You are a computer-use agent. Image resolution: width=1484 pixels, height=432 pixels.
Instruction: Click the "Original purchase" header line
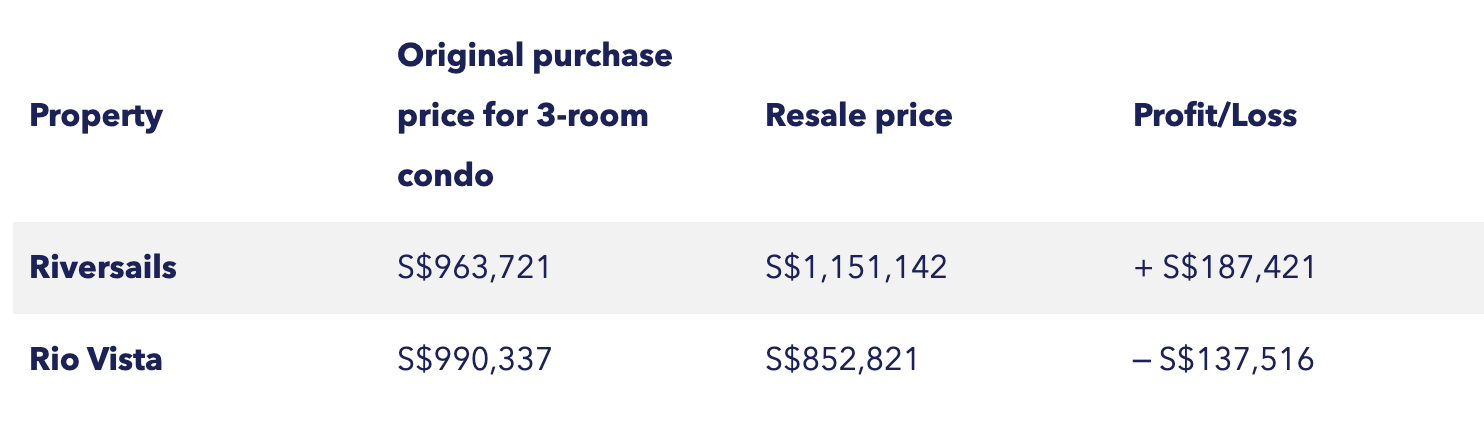(534, 56)
